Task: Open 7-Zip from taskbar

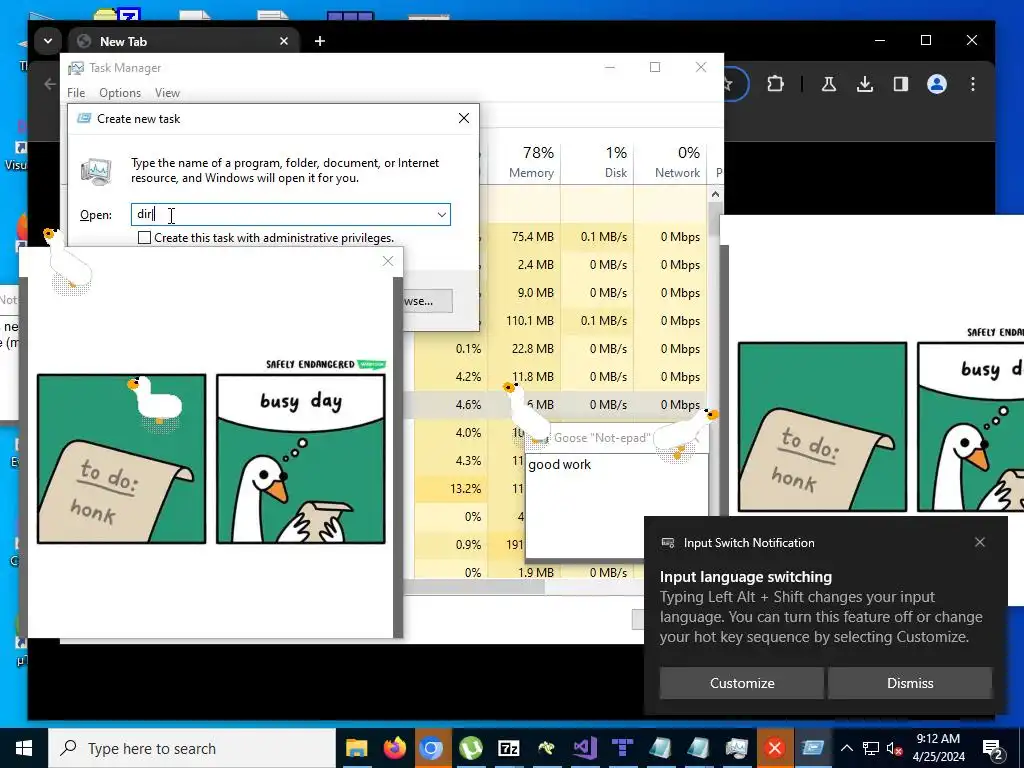Action: click(x=508, y=748)
